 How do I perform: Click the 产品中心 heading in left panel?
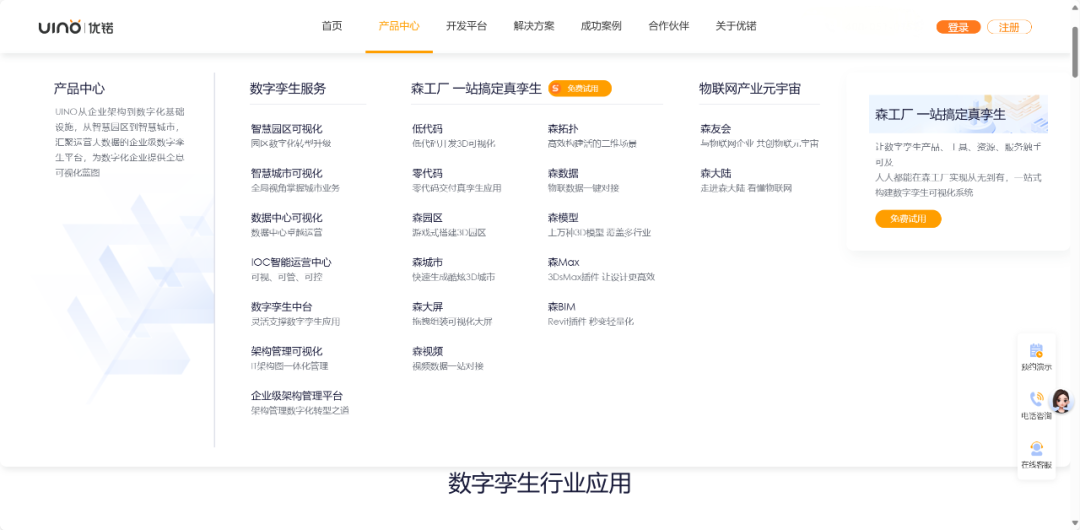coord(79,89)
